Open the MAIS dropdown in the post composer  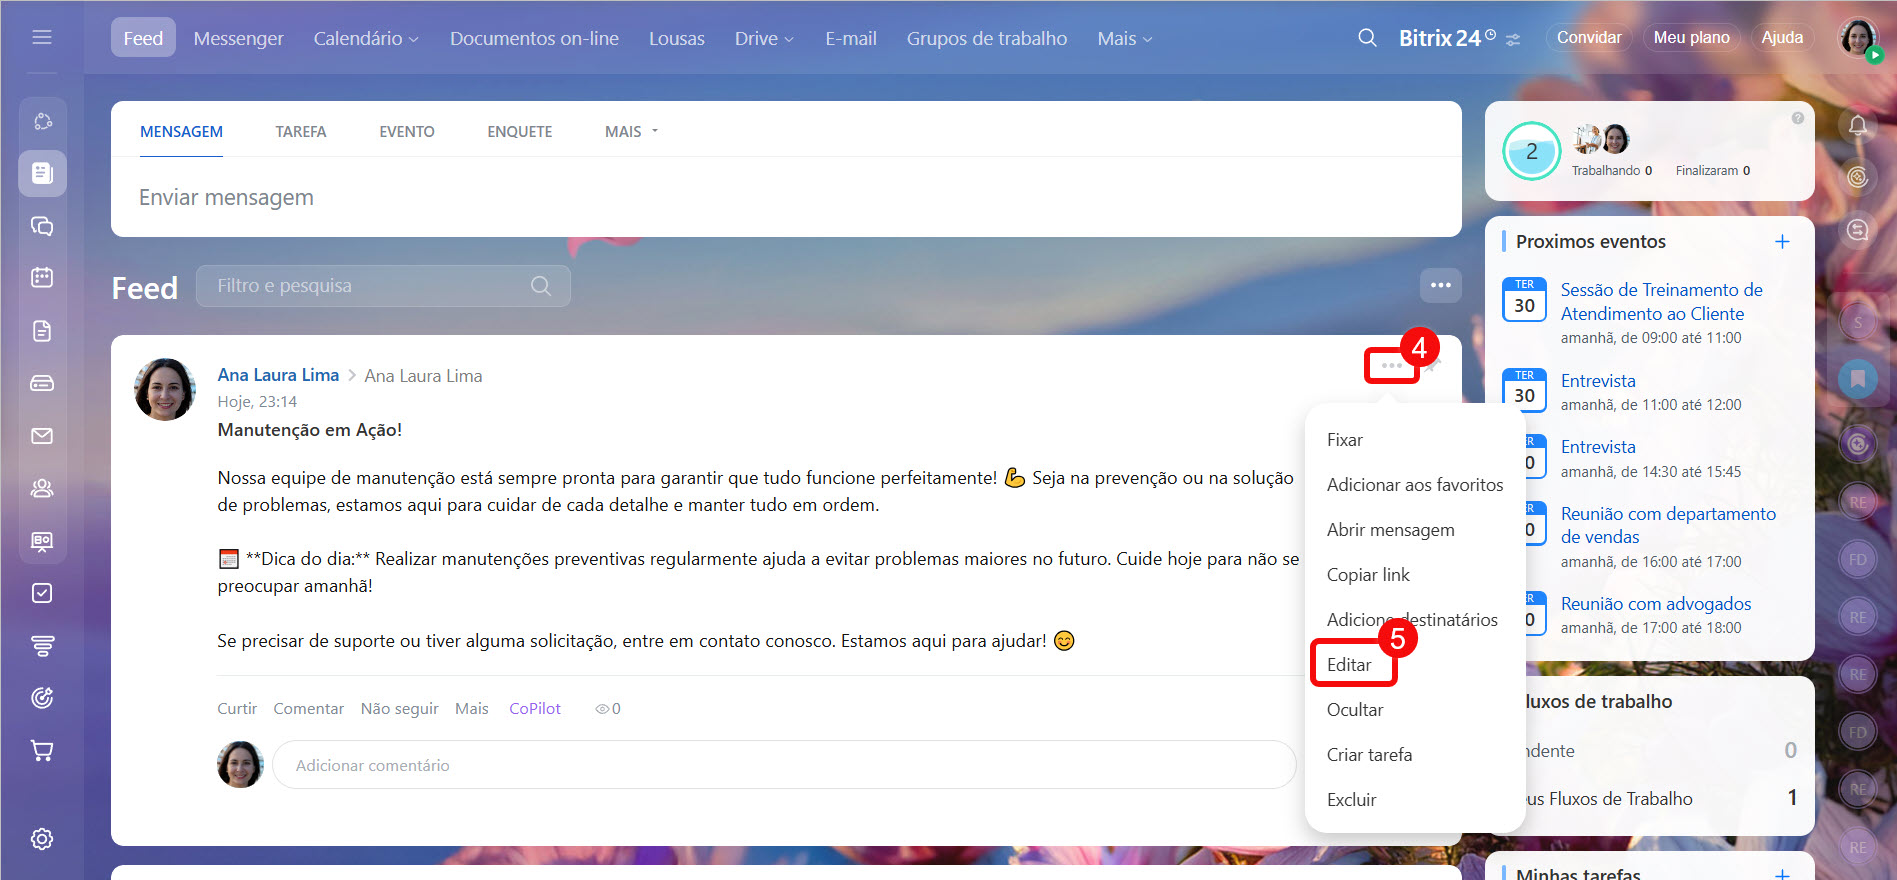pyautogui.click(x=631, y=132)
